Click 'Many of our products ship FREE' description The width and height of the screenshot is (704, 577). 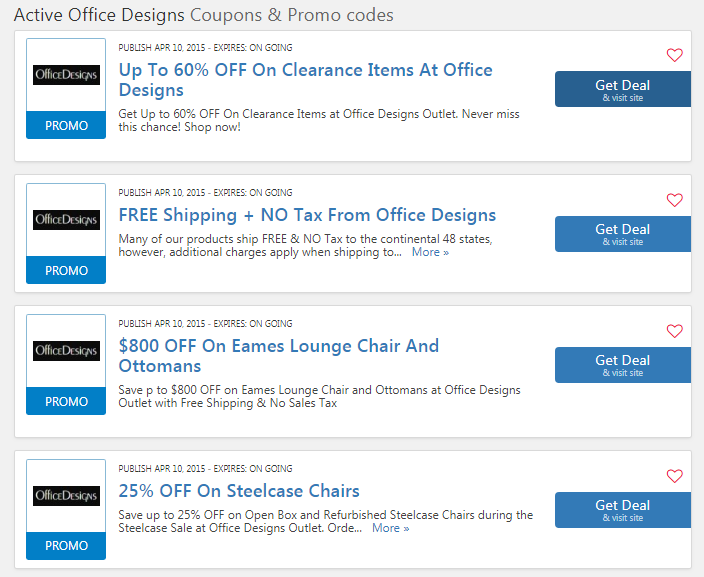[305, 245]
